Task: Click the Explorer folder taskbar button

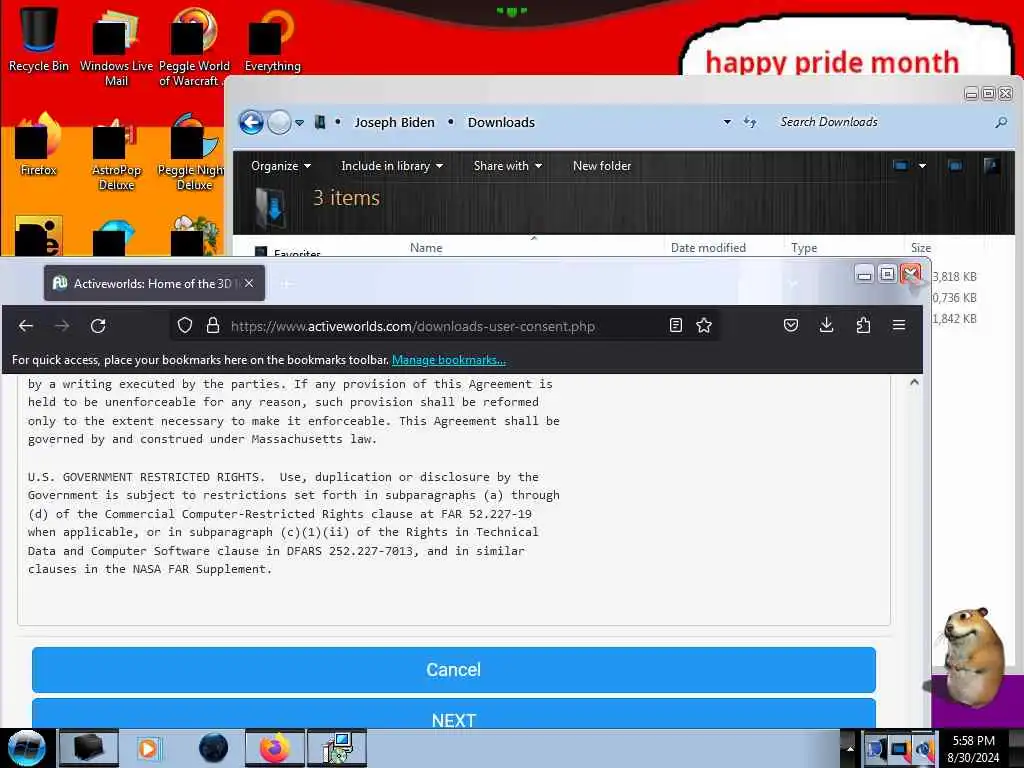Action: [89, 748]
